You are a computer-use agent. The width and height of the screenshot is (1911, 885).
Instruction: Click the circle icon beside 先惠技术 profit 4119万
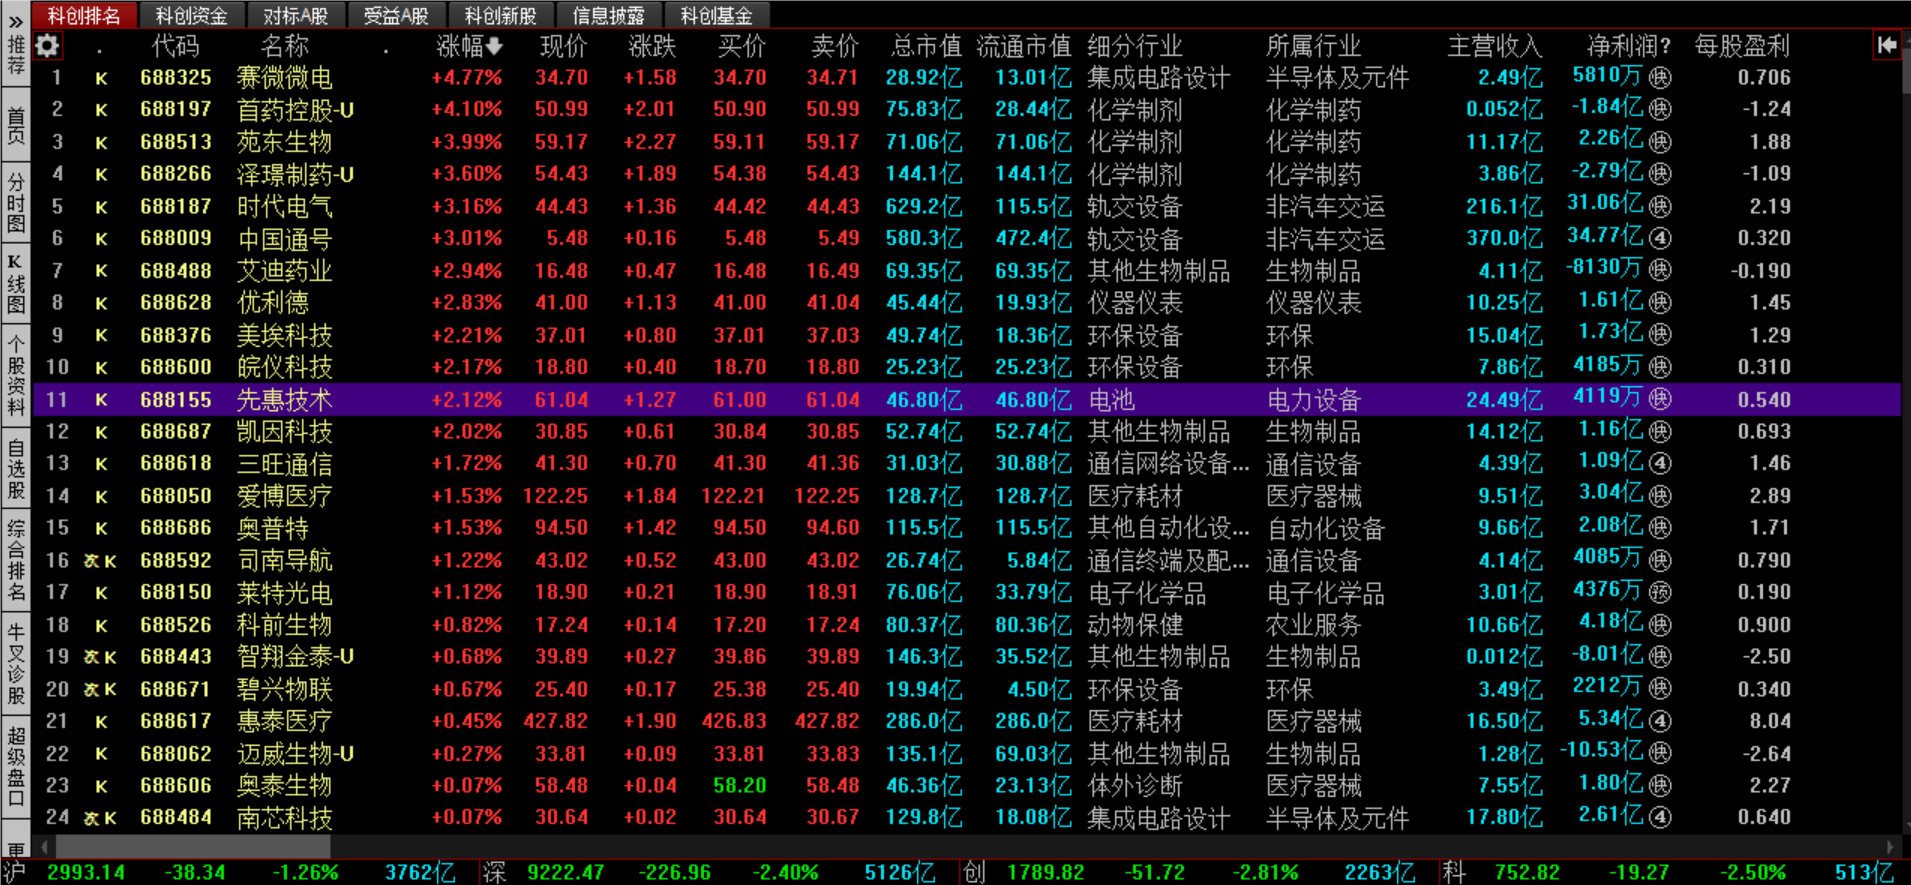tap(1660, 399)
